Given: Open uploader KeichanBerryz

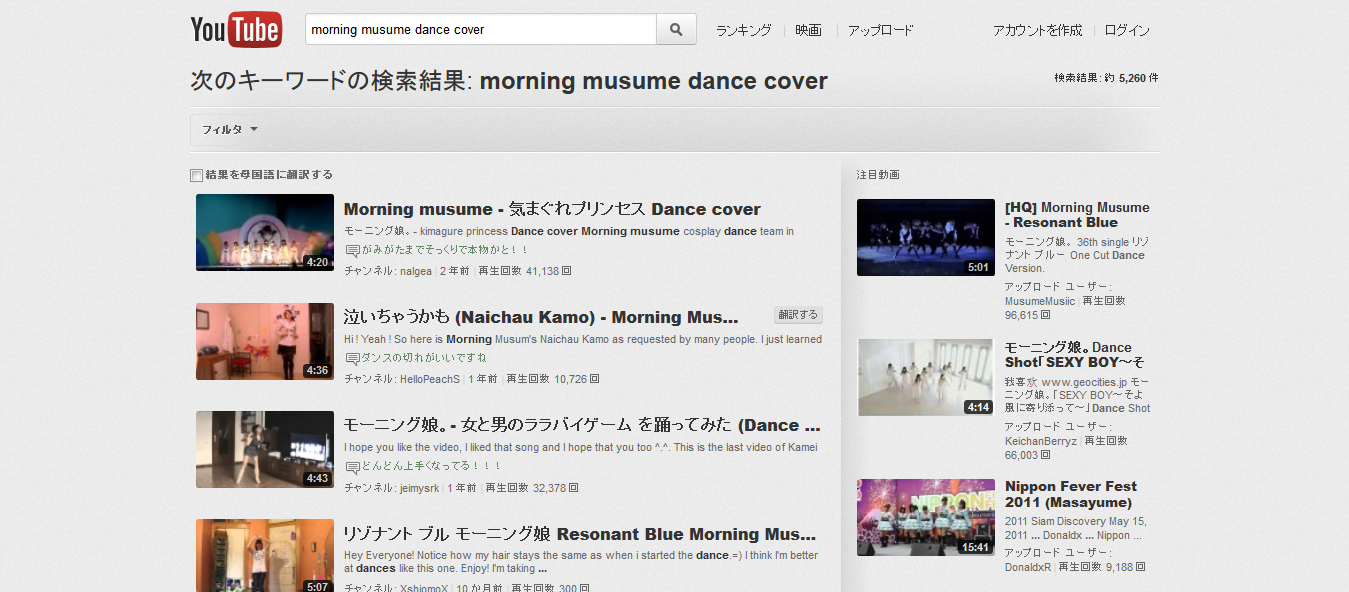Looking at the screenshot, I should tap(1041, 441).
